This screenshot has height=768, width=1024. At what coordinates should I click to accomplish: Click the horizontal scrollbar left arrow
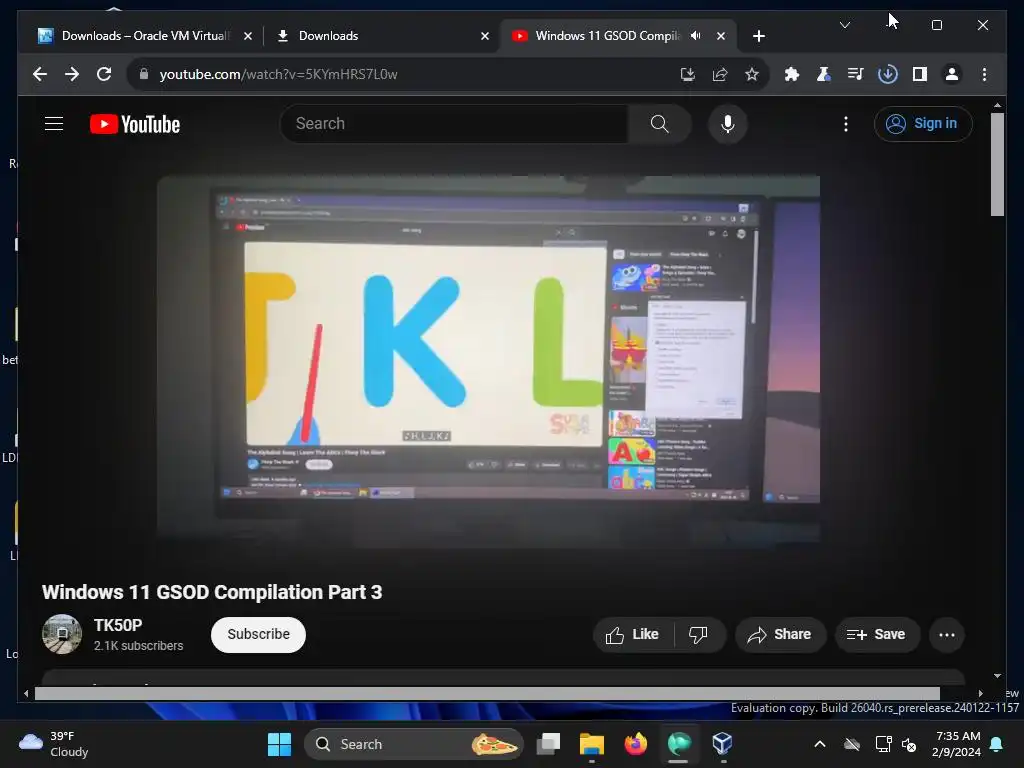pos(26,694)
